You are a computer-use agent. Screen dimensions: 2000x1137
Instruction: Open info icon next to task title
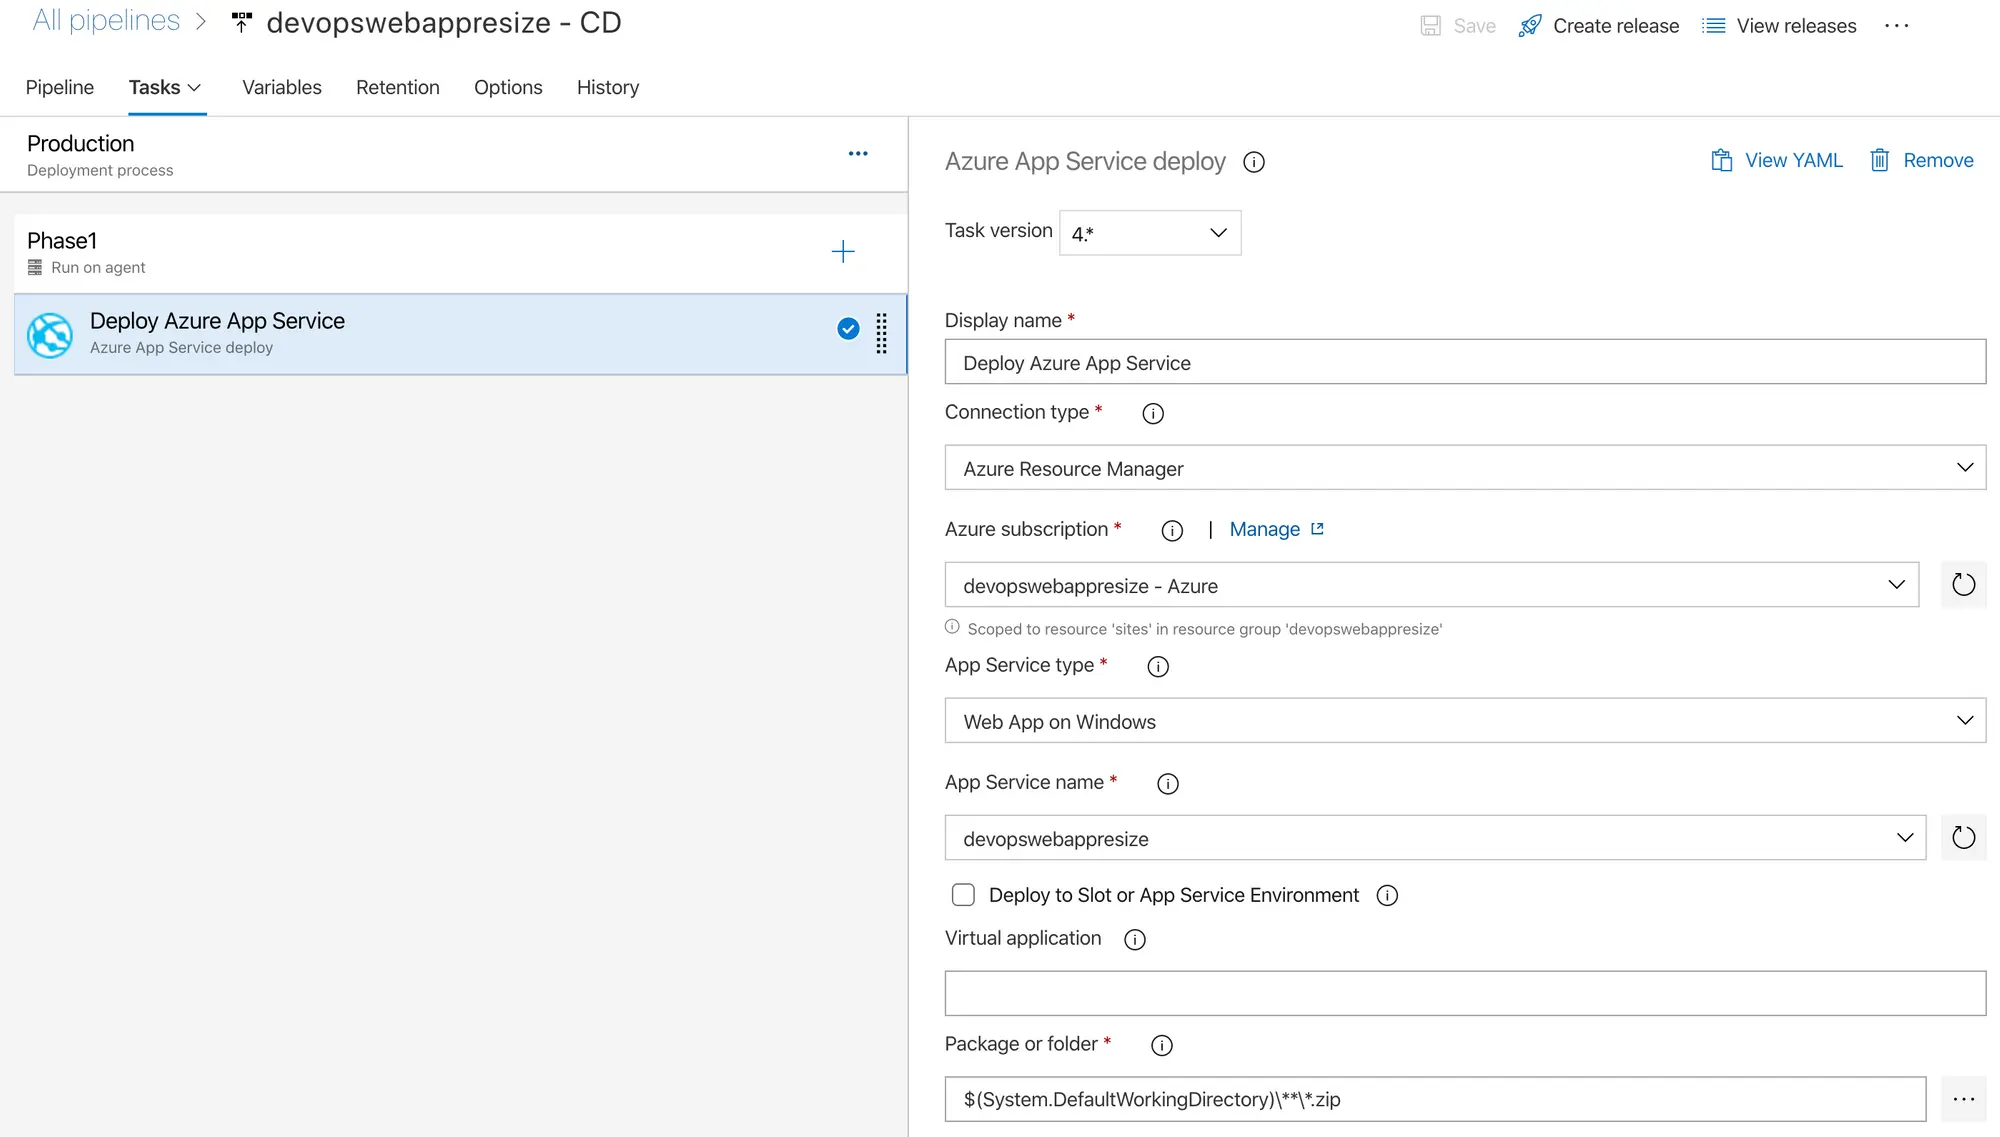pyautogui.click(x=1254, y=162)
